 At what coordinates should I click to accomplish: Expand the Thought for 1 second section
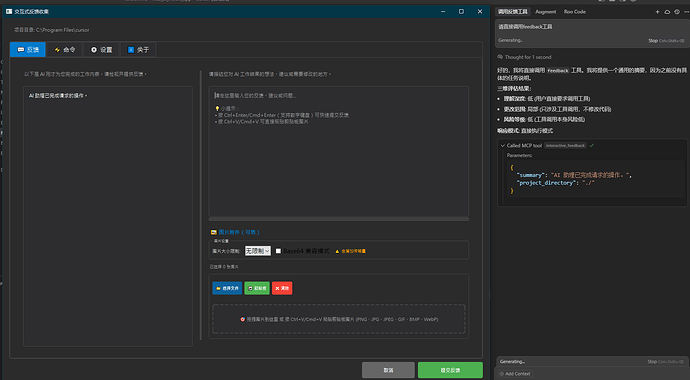click(524, 57)
